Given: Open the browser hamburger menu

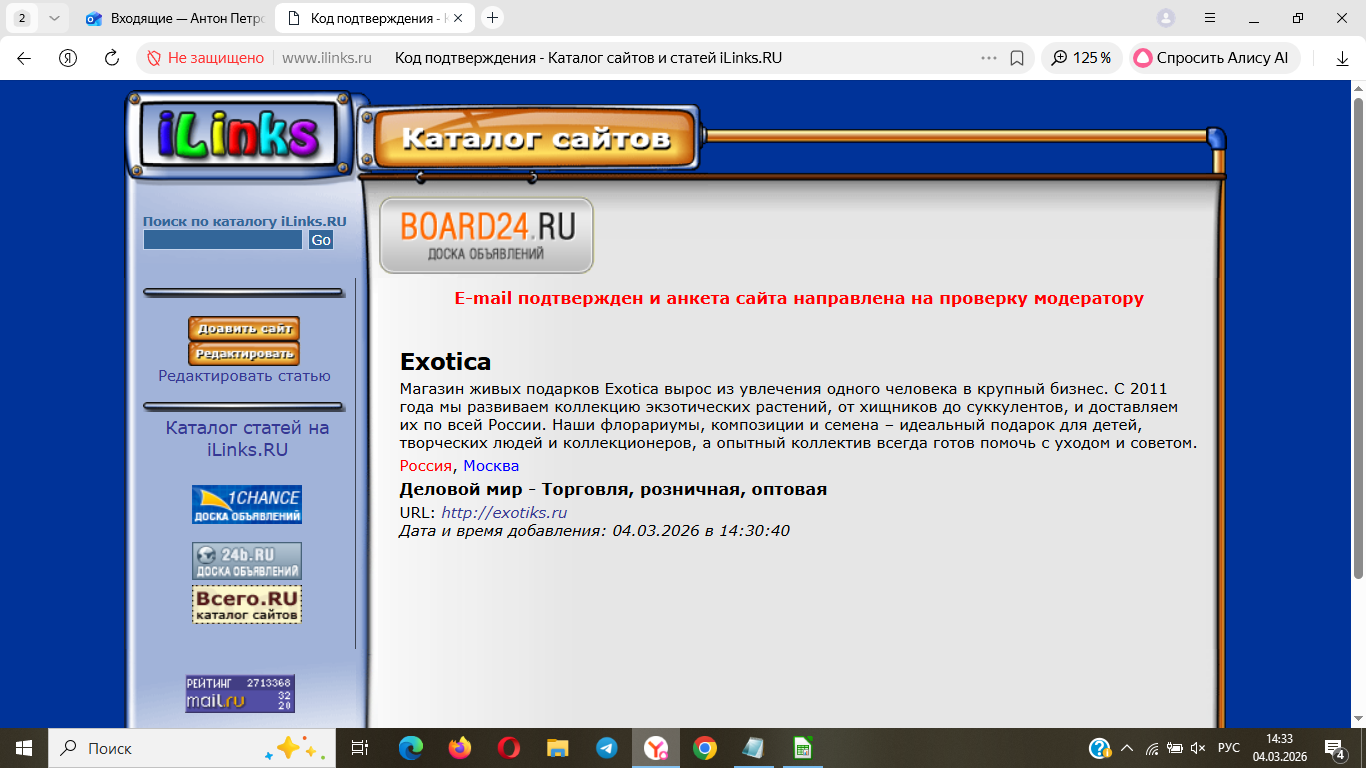Looking at the screenshot, I should (x=1210, y=18).
